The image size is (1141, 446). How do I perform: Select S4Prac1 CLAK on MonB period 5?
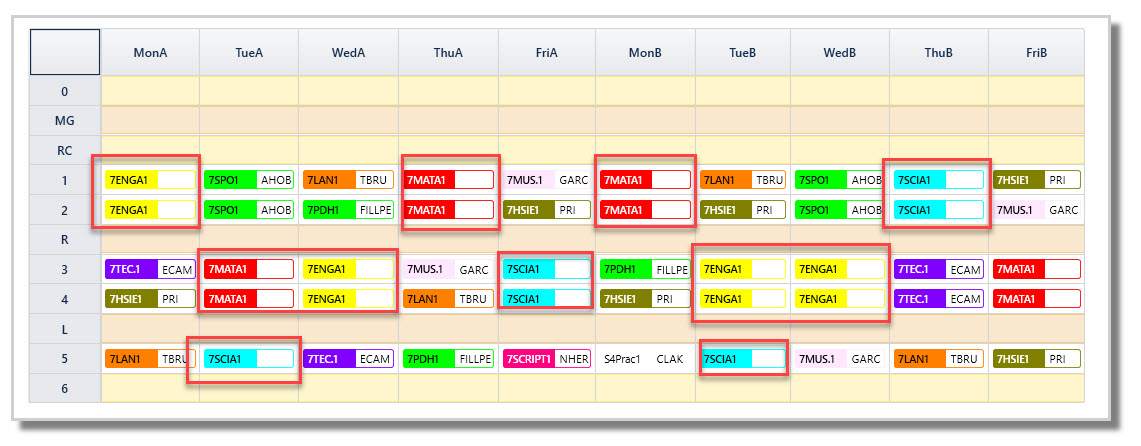[644, 359]
